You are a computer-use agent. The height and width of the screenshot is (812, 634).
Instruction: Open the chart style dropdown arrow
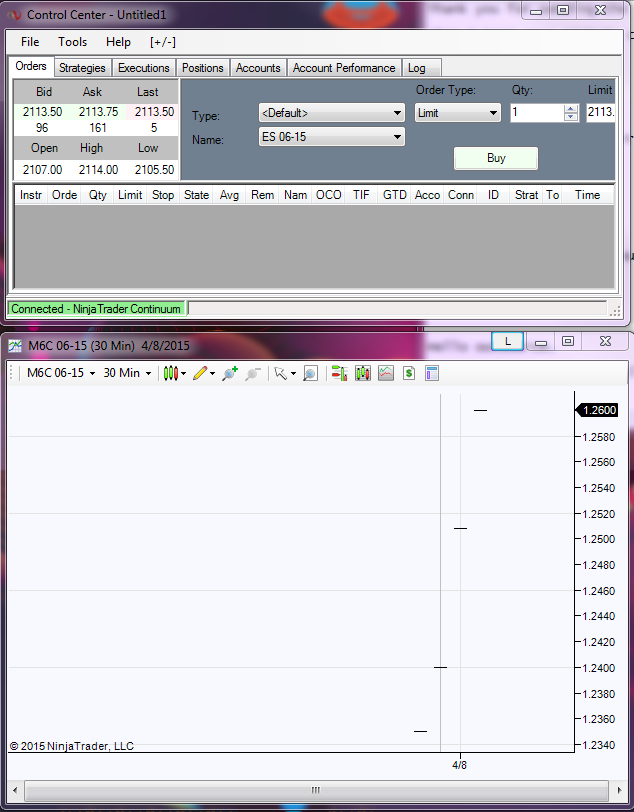183,373
